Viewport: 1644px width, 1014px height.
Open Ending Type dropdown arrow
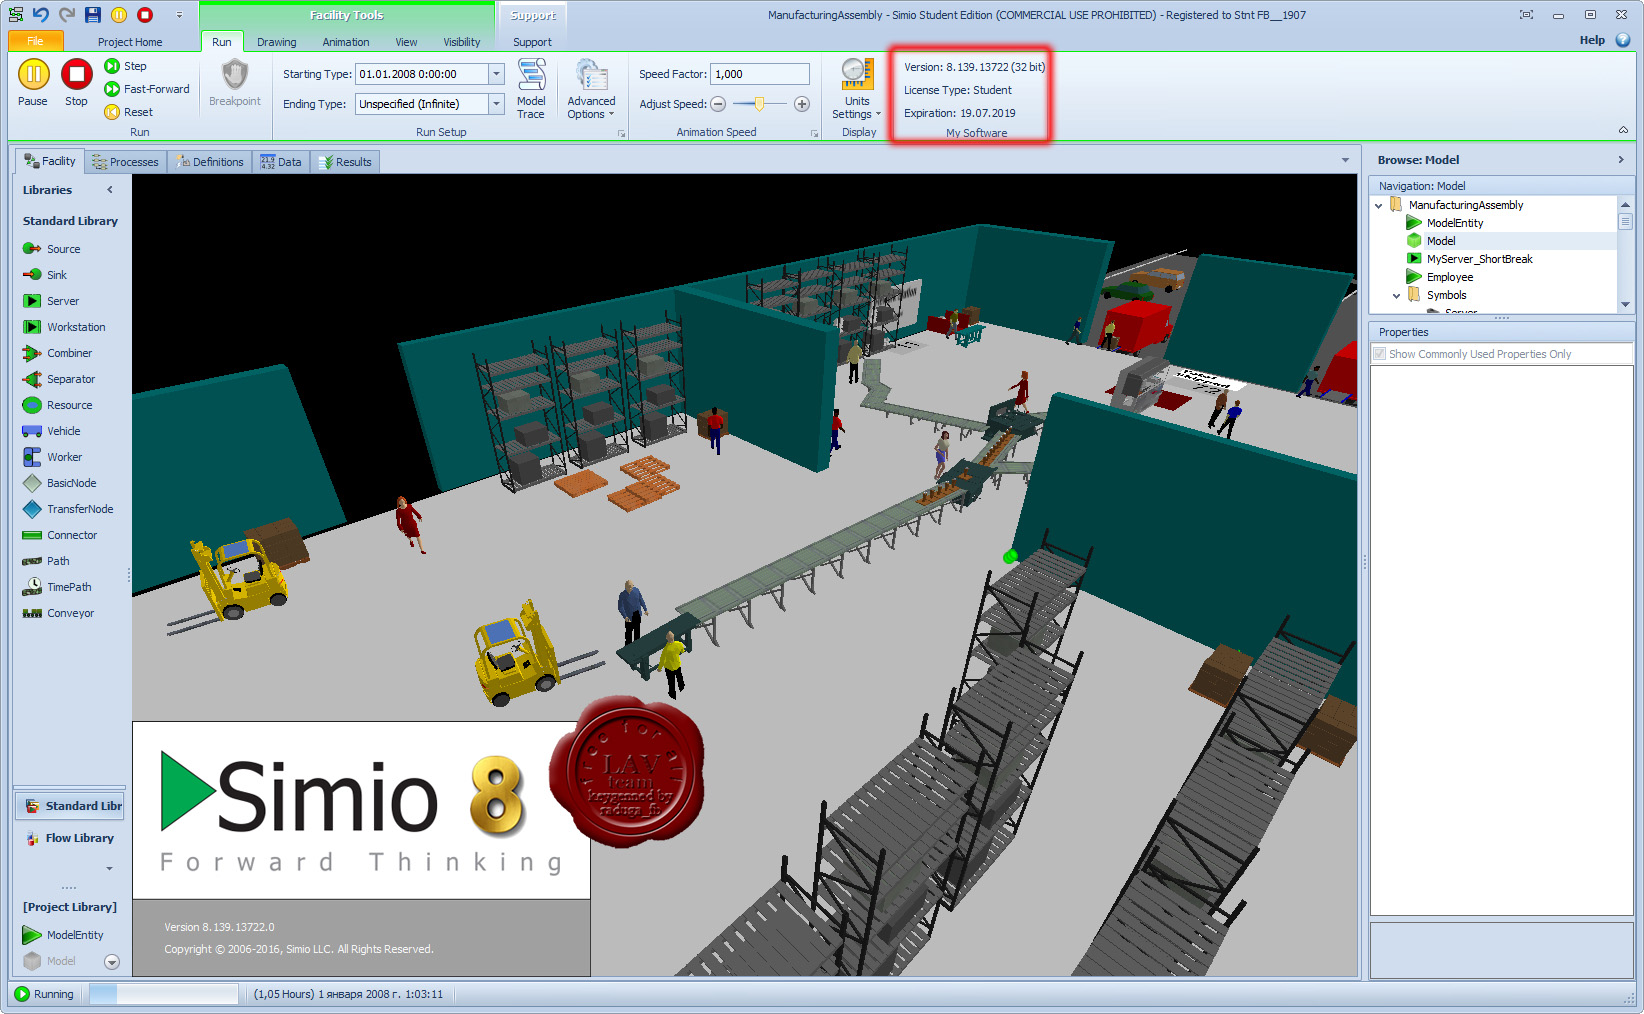496,104
